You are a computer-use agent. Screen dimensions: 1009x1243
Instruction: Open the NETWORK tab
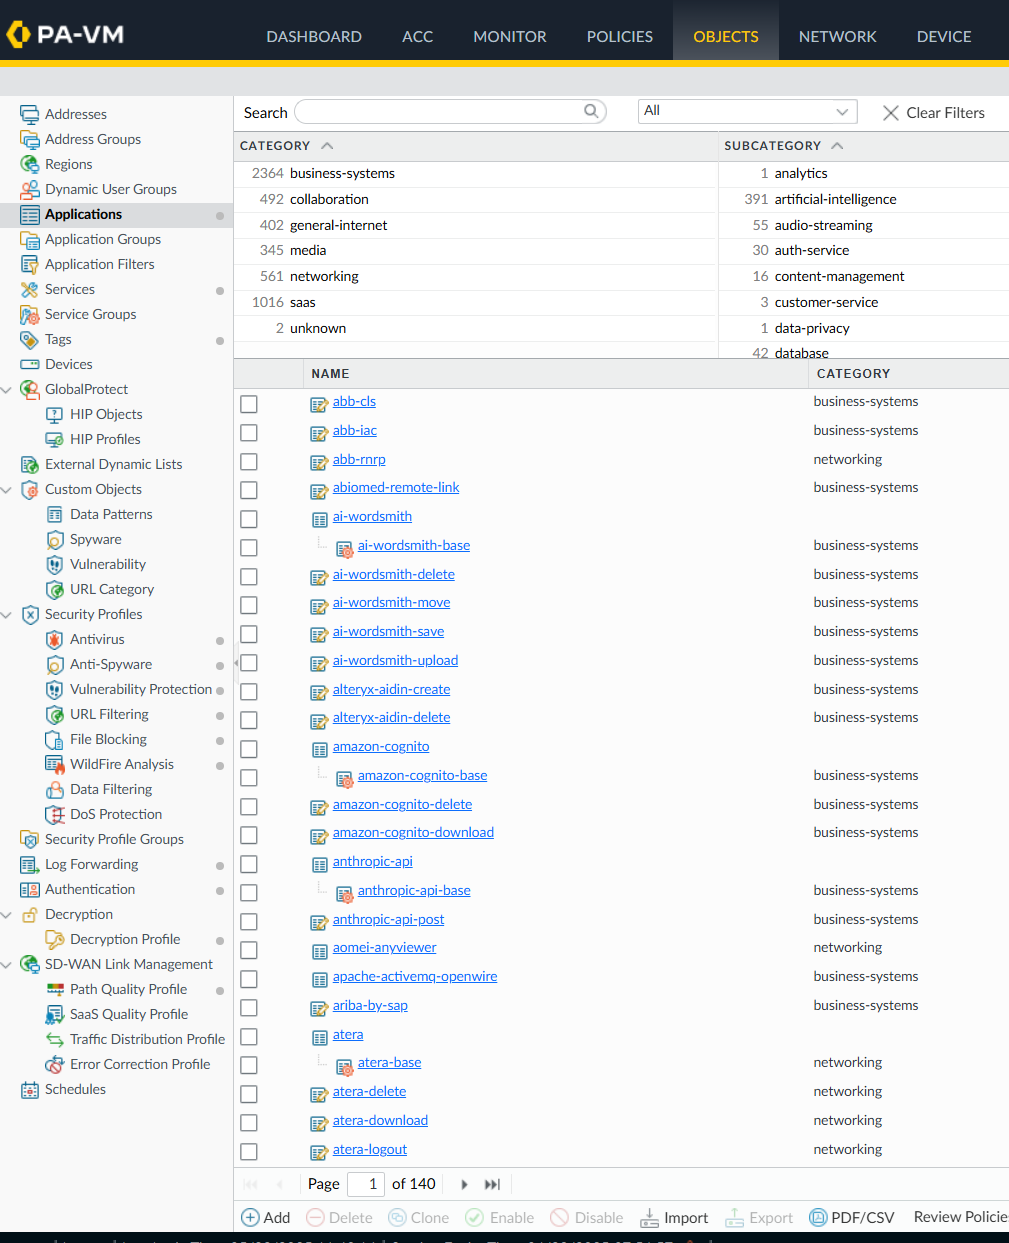pyautogui.click(x=837, y=37)
